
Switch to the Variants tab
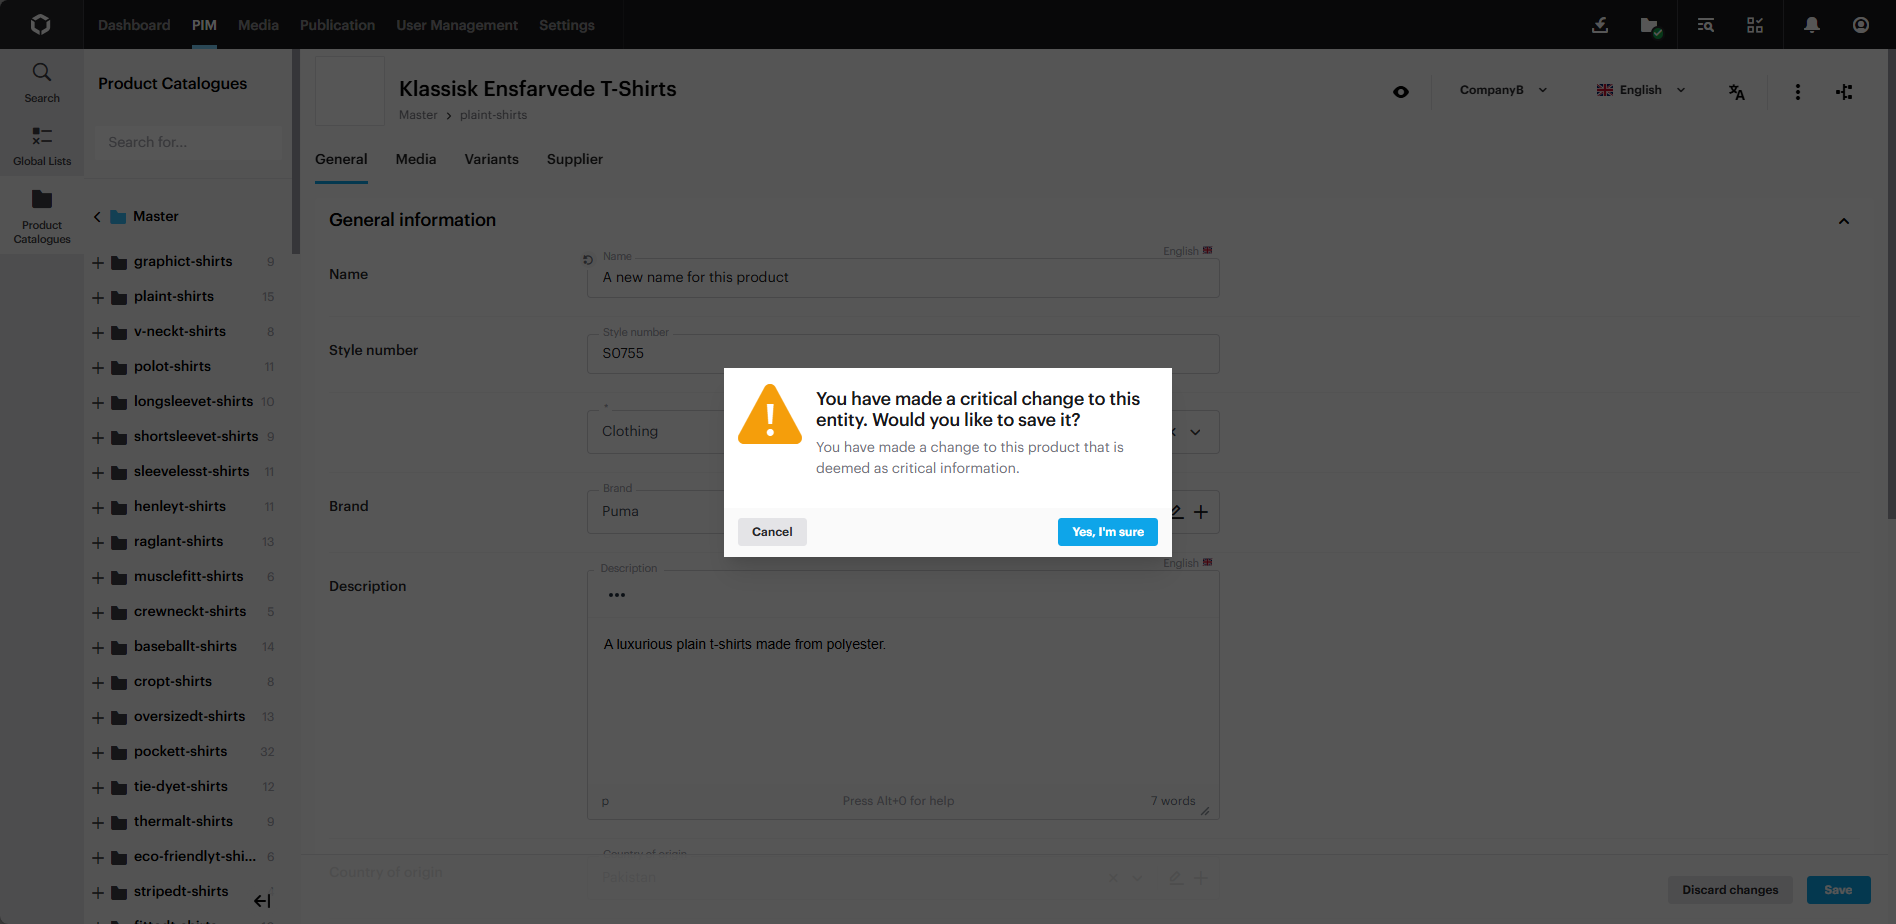(491, 159)
